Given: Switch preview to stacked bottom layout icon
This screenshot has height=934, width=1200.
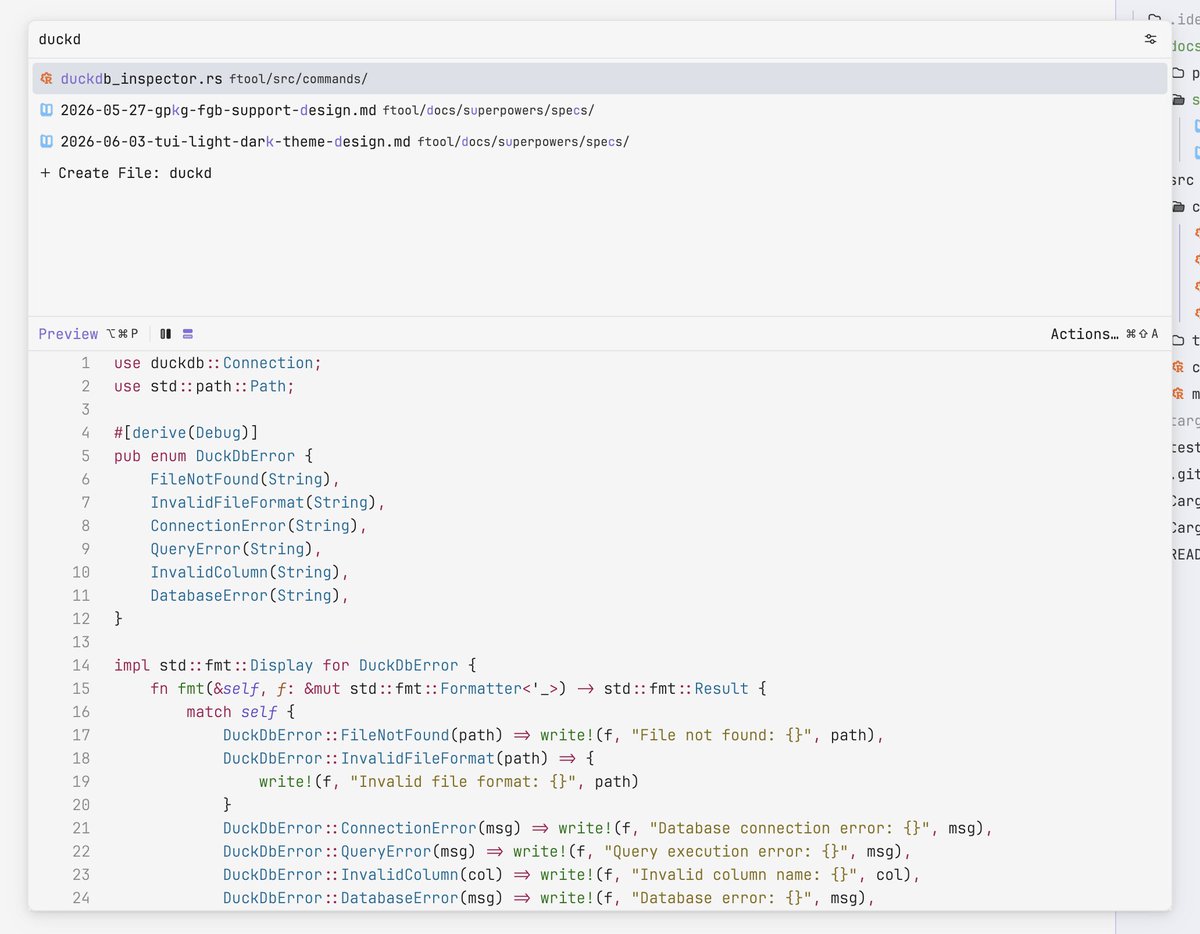Looking at the screenshot, I should point(188,334).
